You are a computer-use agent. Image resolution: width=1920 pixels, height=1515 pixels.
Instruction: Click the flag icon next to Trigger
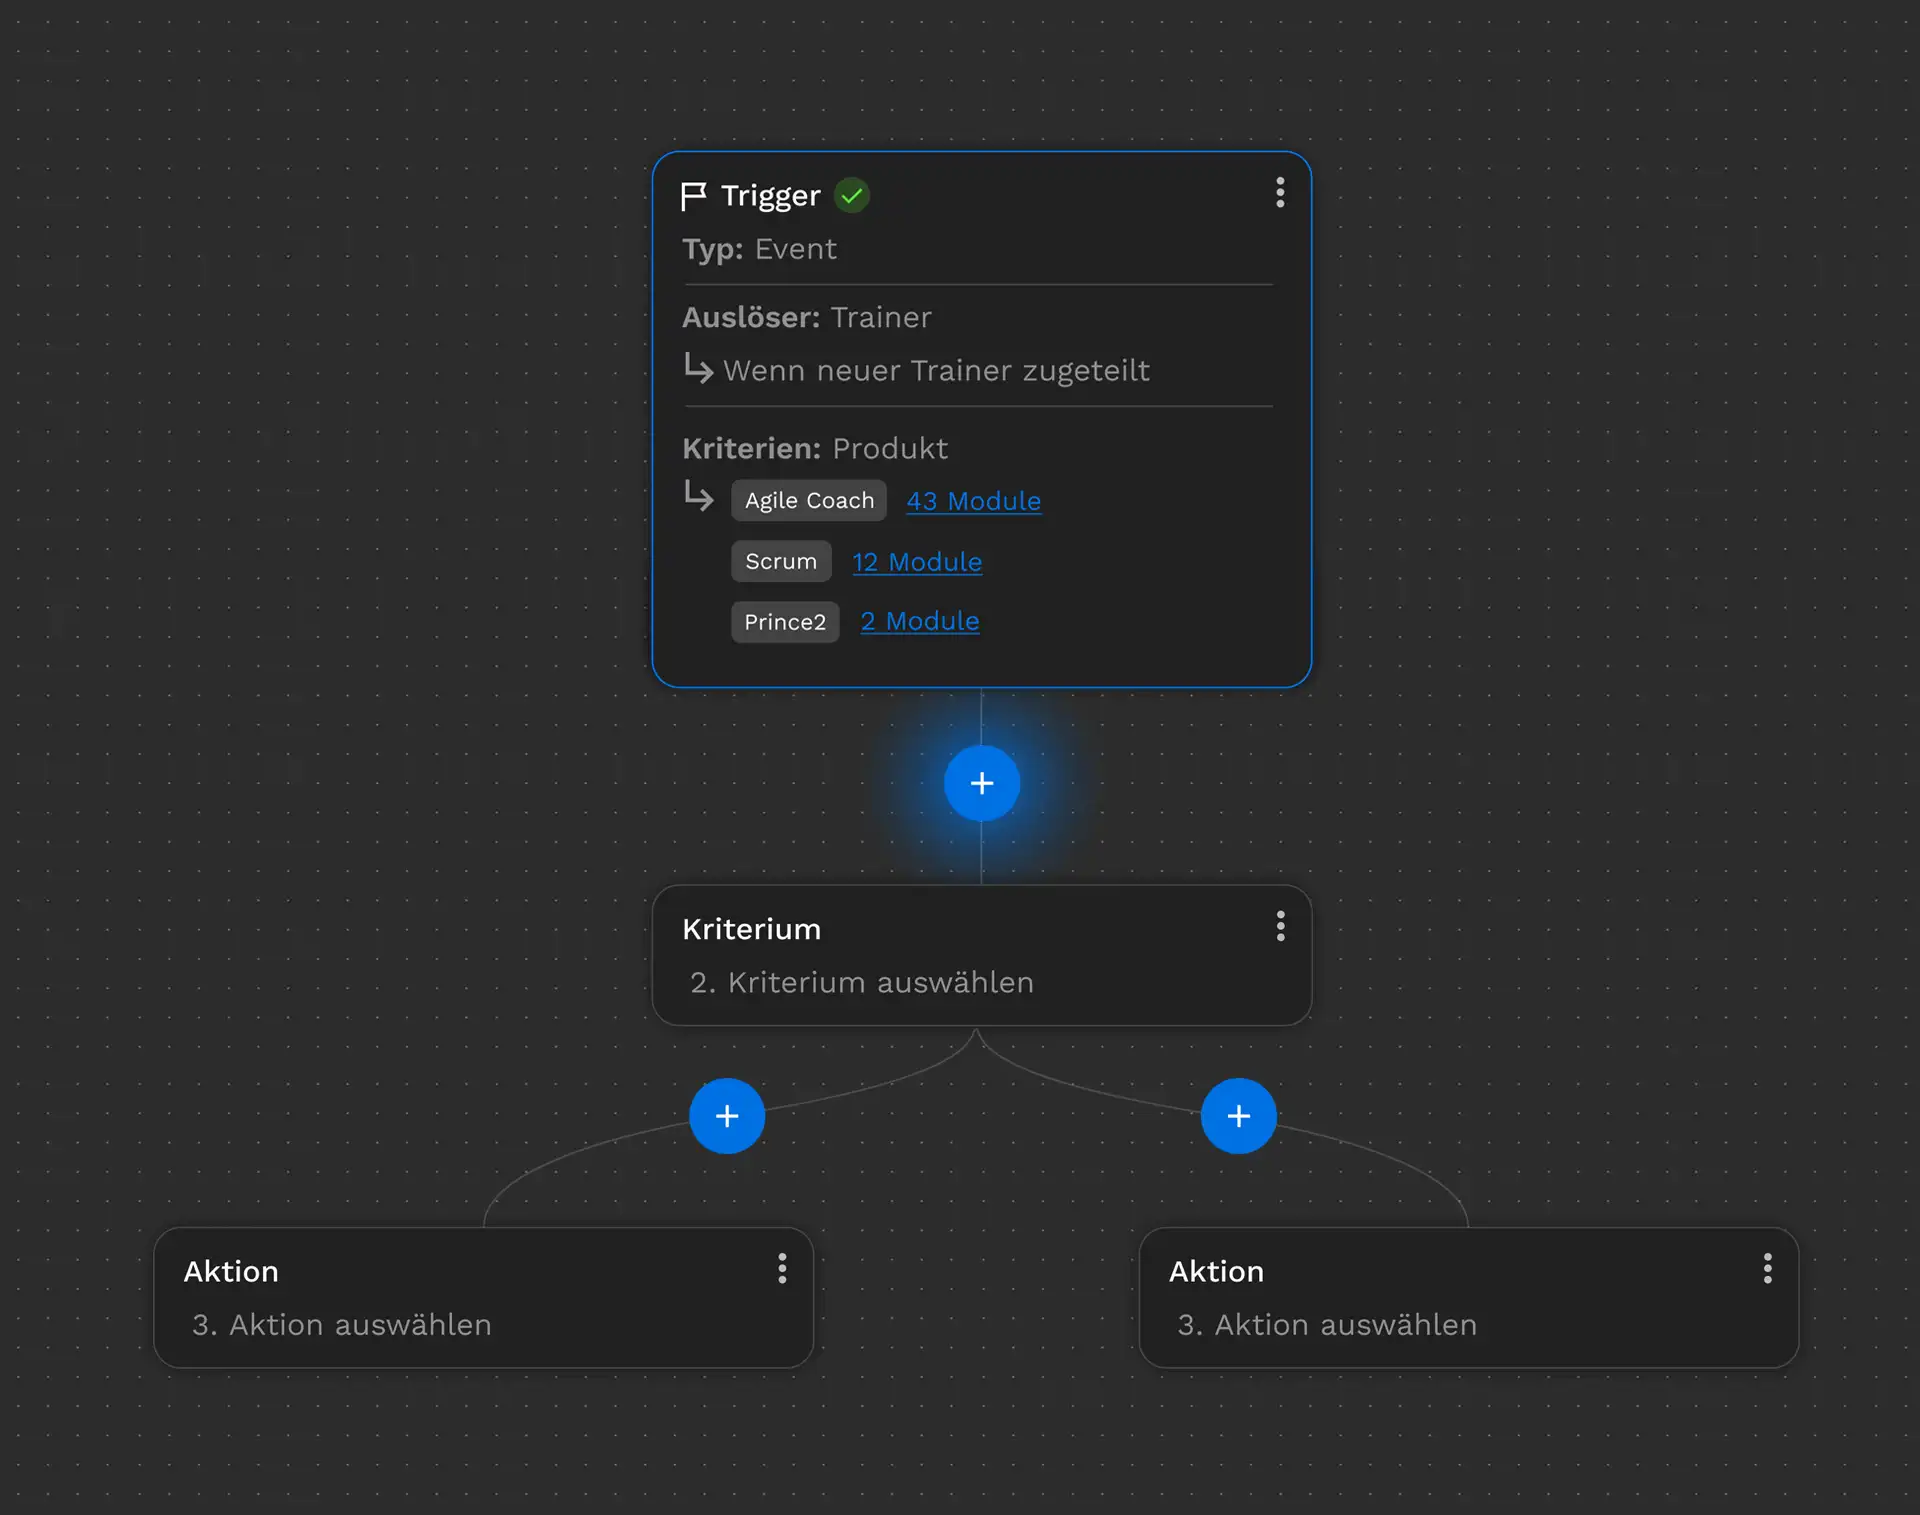(693, 196)
